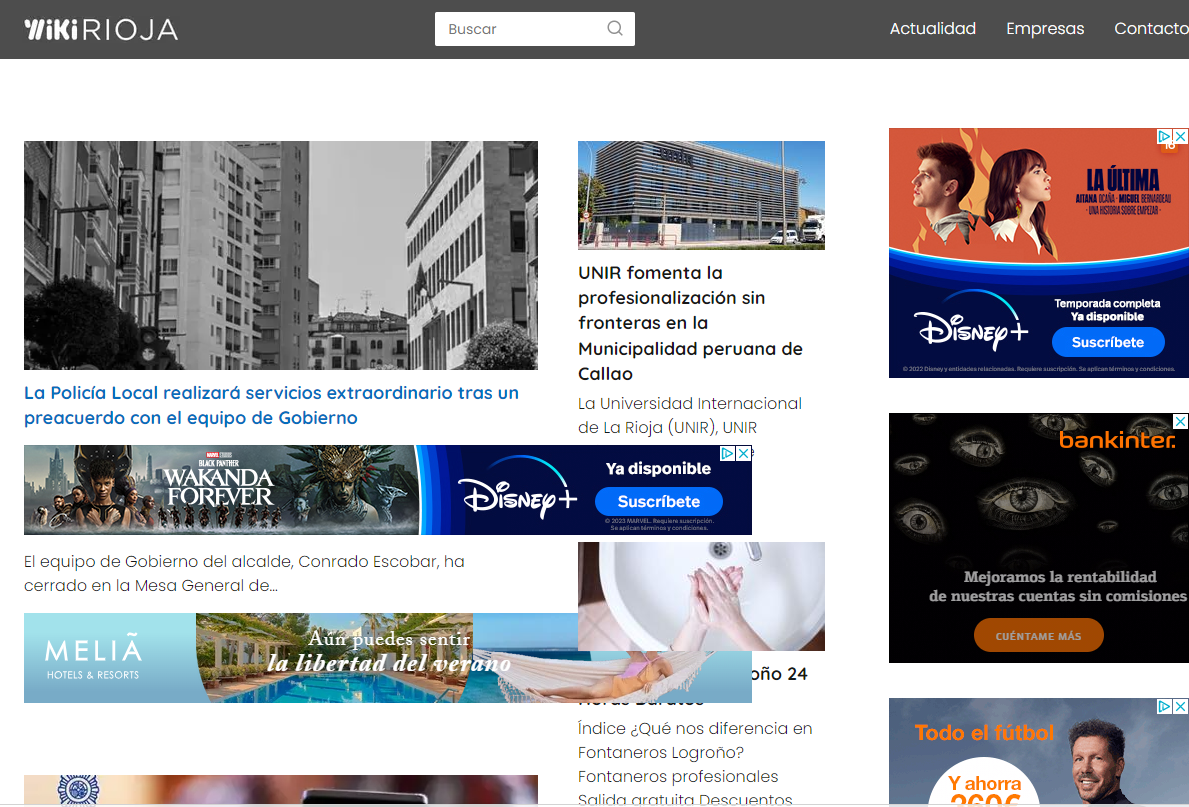This screenshot has height=807, width=1189.
Task: Open AdChoices info on La Última ad
Action: (x=1165, y=136)
